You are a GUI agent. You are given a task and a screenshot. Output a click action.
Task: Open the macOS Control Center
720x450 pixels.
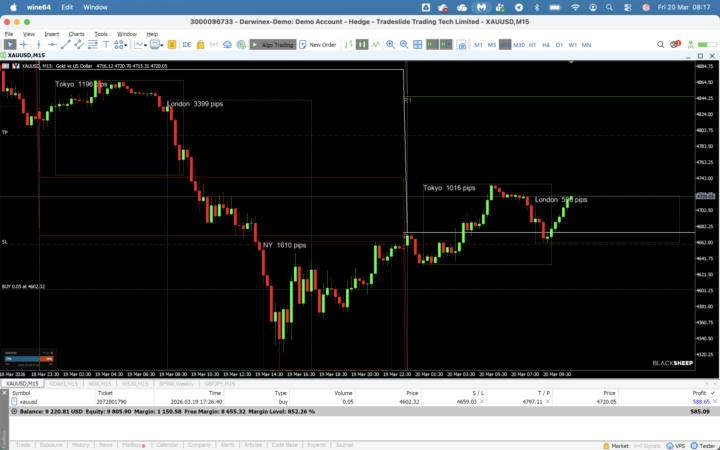[x=628, y=7]
